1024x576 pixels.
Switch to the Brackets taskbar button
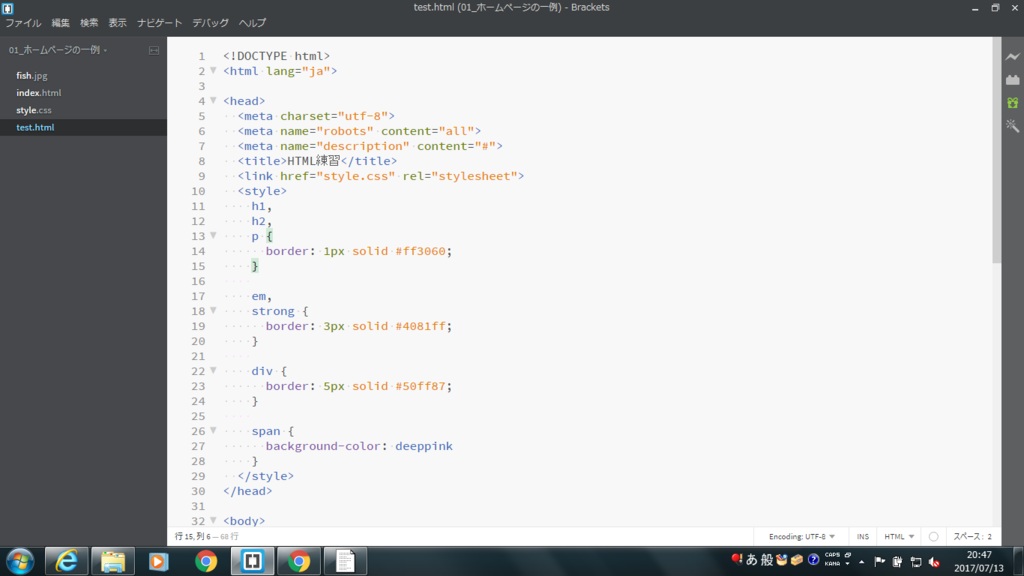pyautogui.click(x=252, y=561)
